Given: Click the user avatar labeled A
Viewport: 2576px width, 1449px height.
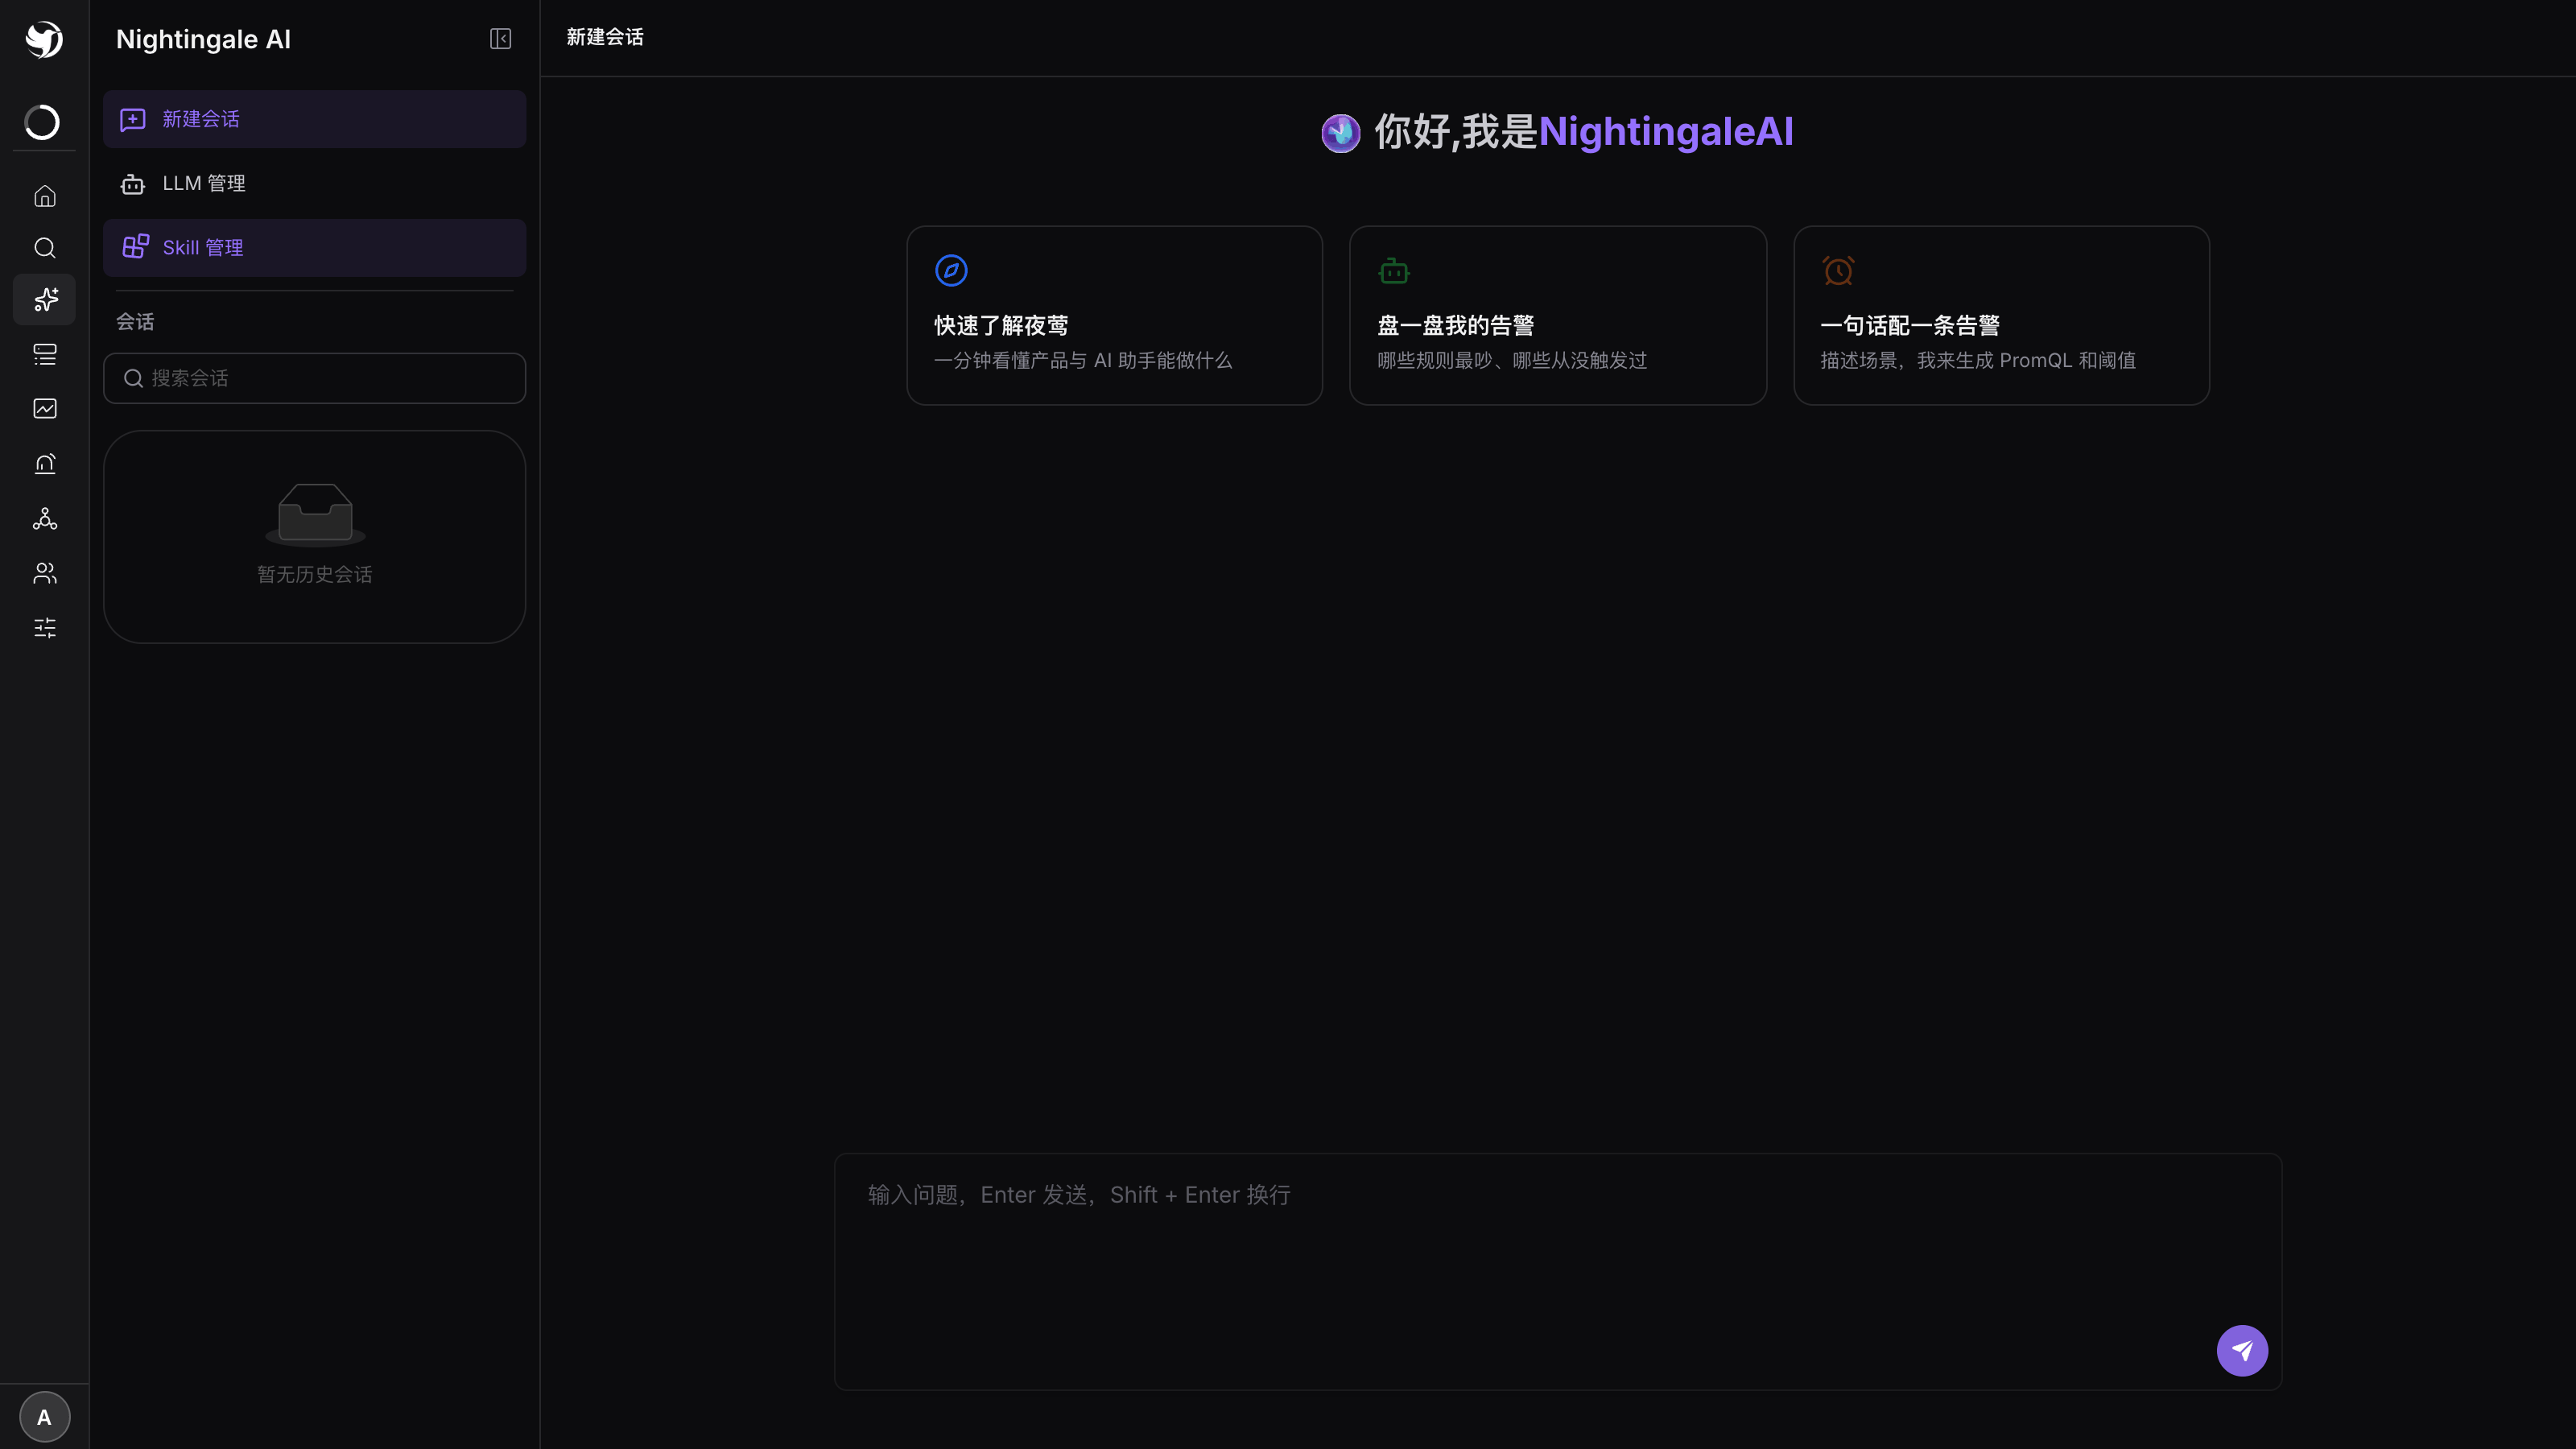Looking at the screenshot, I should [x=44, y=1417].
